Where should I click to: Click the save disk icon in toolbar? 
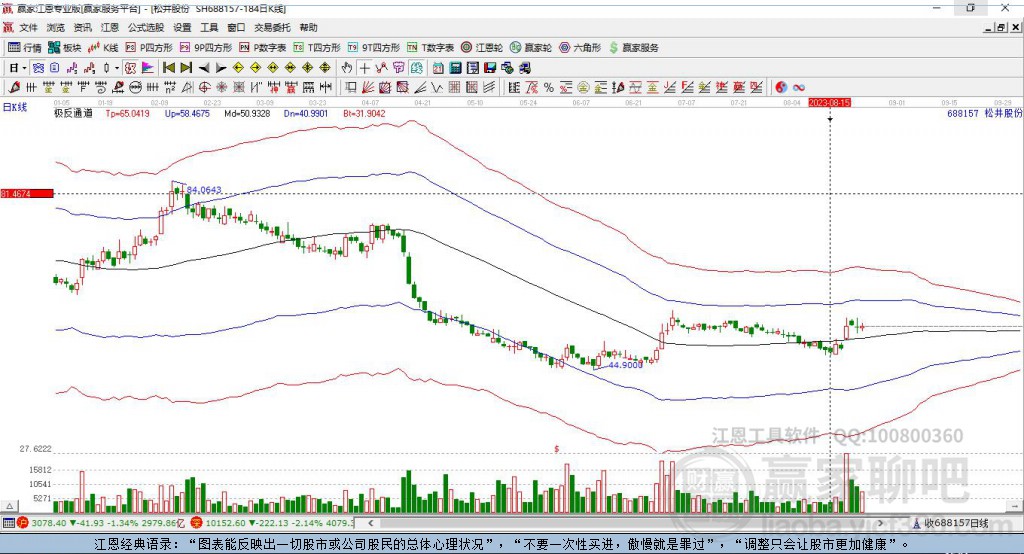pos(490,68)
